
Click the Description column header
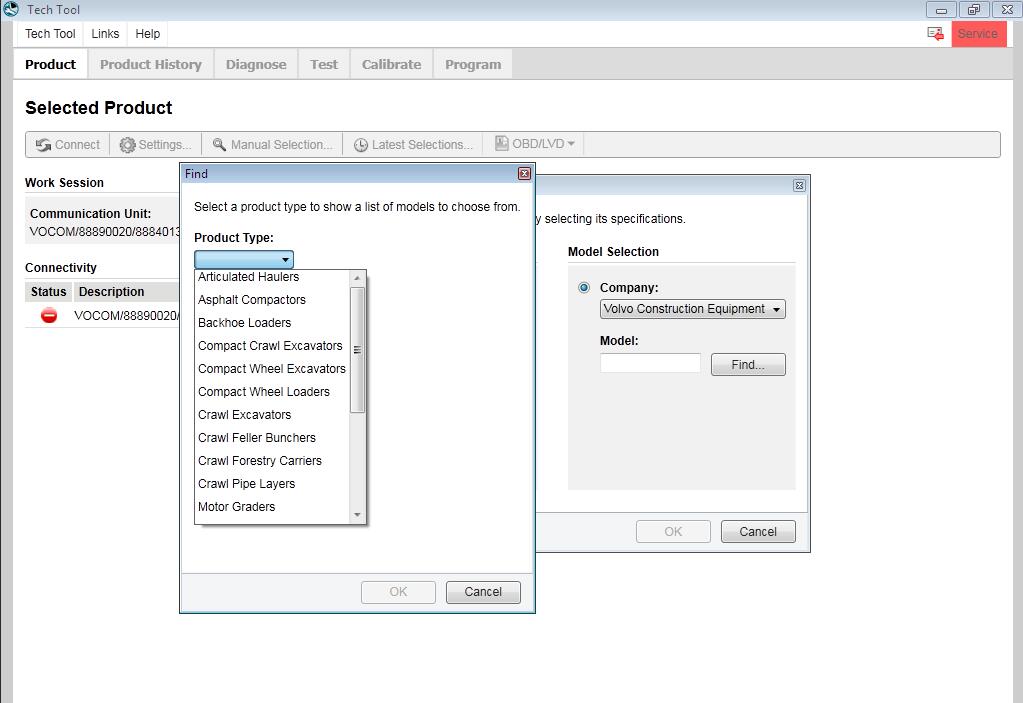(x=125, y=292)
